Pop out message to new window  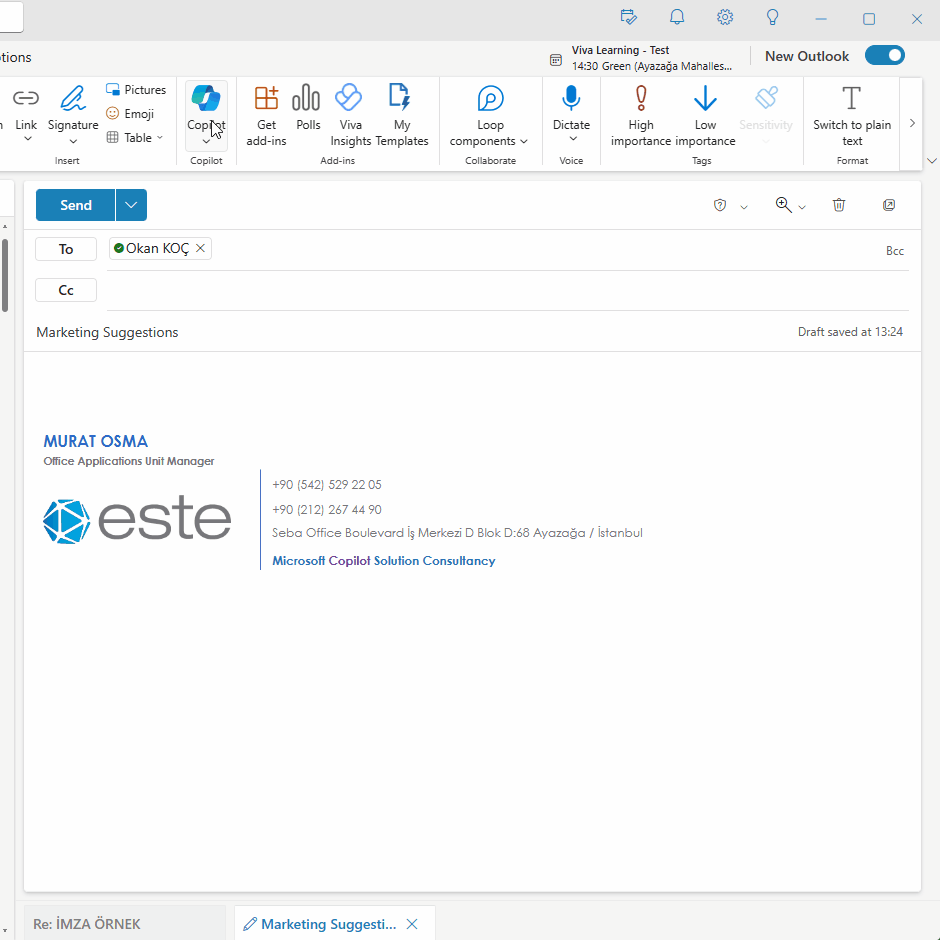(x=889, y=205)
